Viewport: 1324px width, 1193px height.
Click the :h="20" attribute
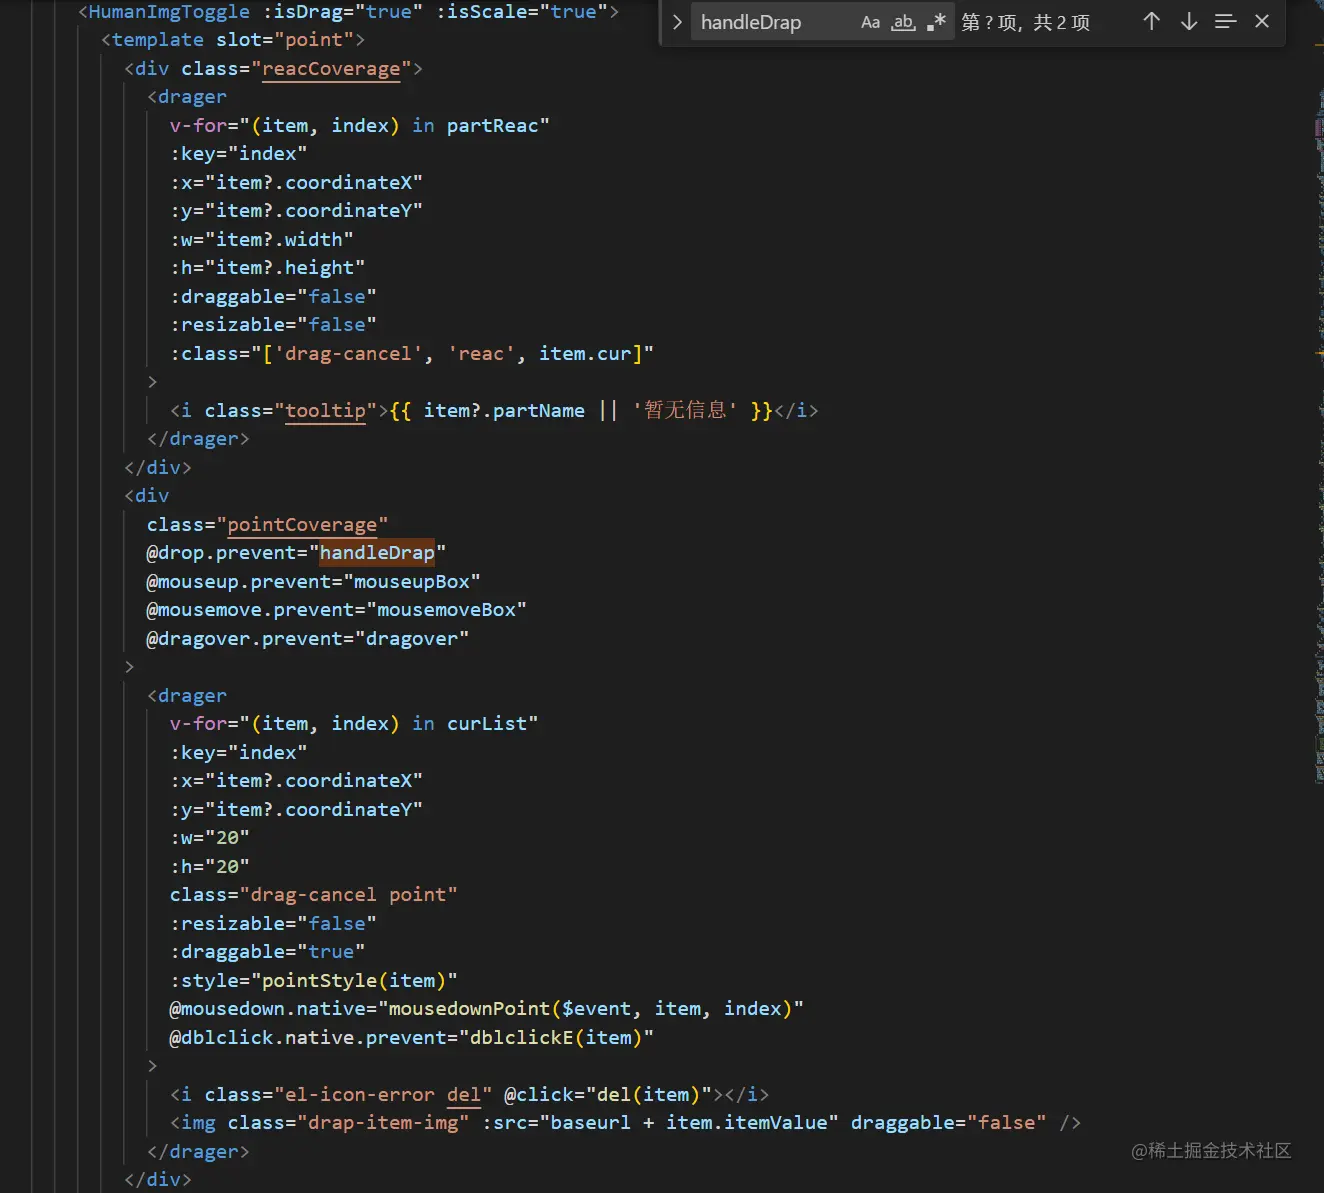click(210, 867)
